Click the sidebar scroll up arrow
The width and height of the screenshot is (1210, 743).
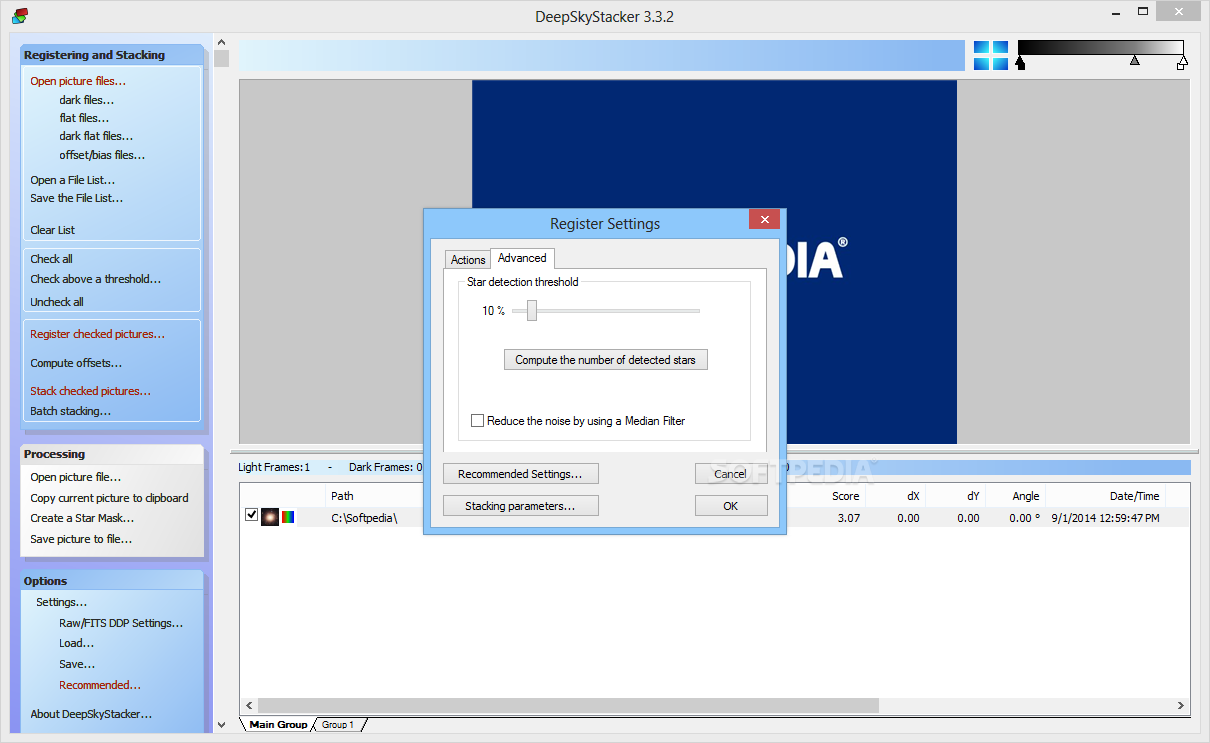tap(221, 43)
